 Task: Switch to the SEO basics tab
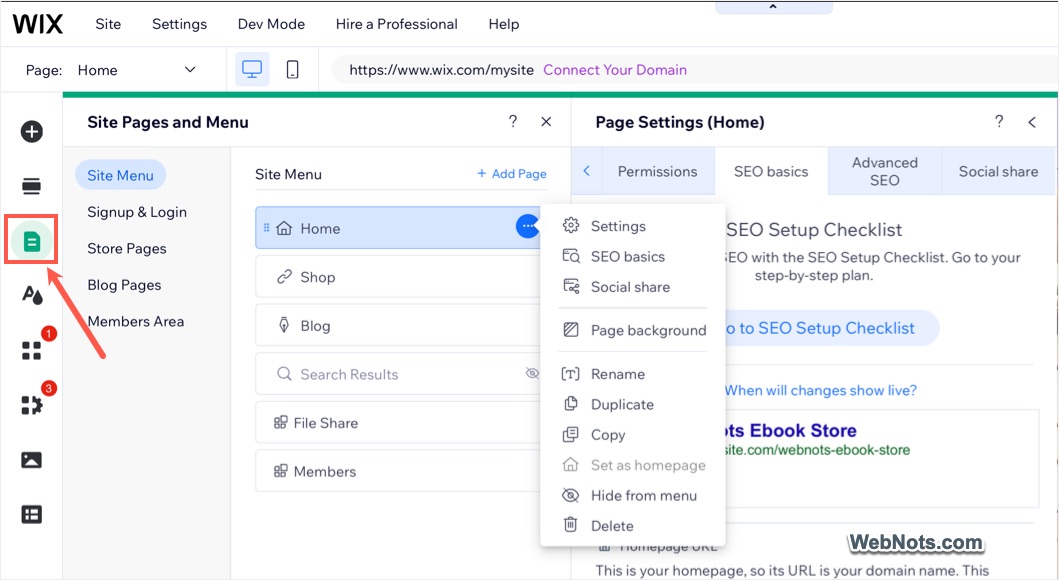771,172
